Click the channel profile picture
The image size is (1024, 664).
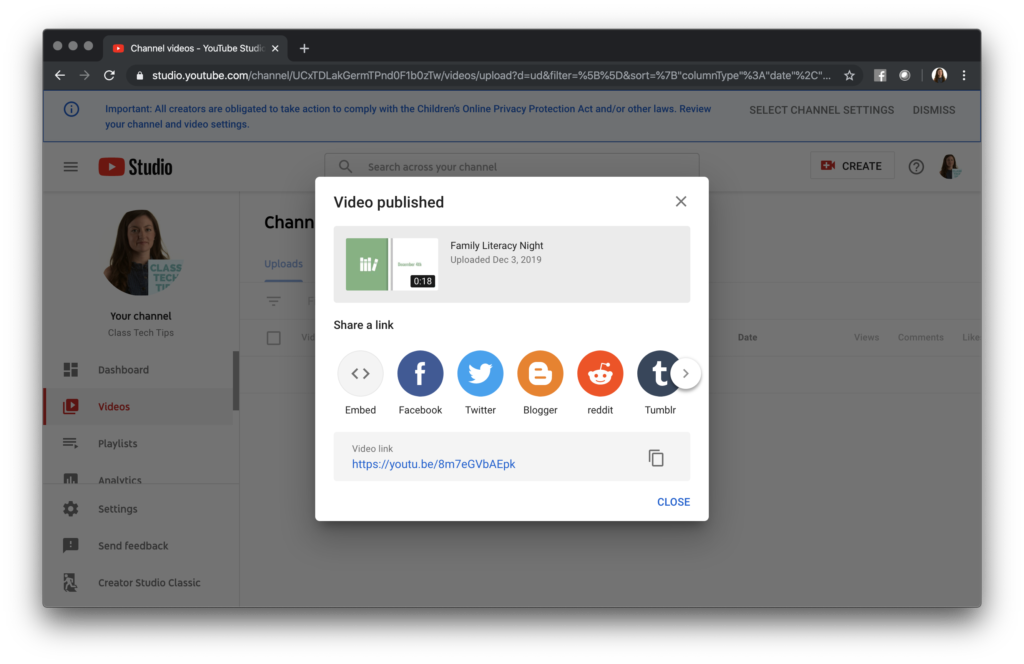point(141,252)
